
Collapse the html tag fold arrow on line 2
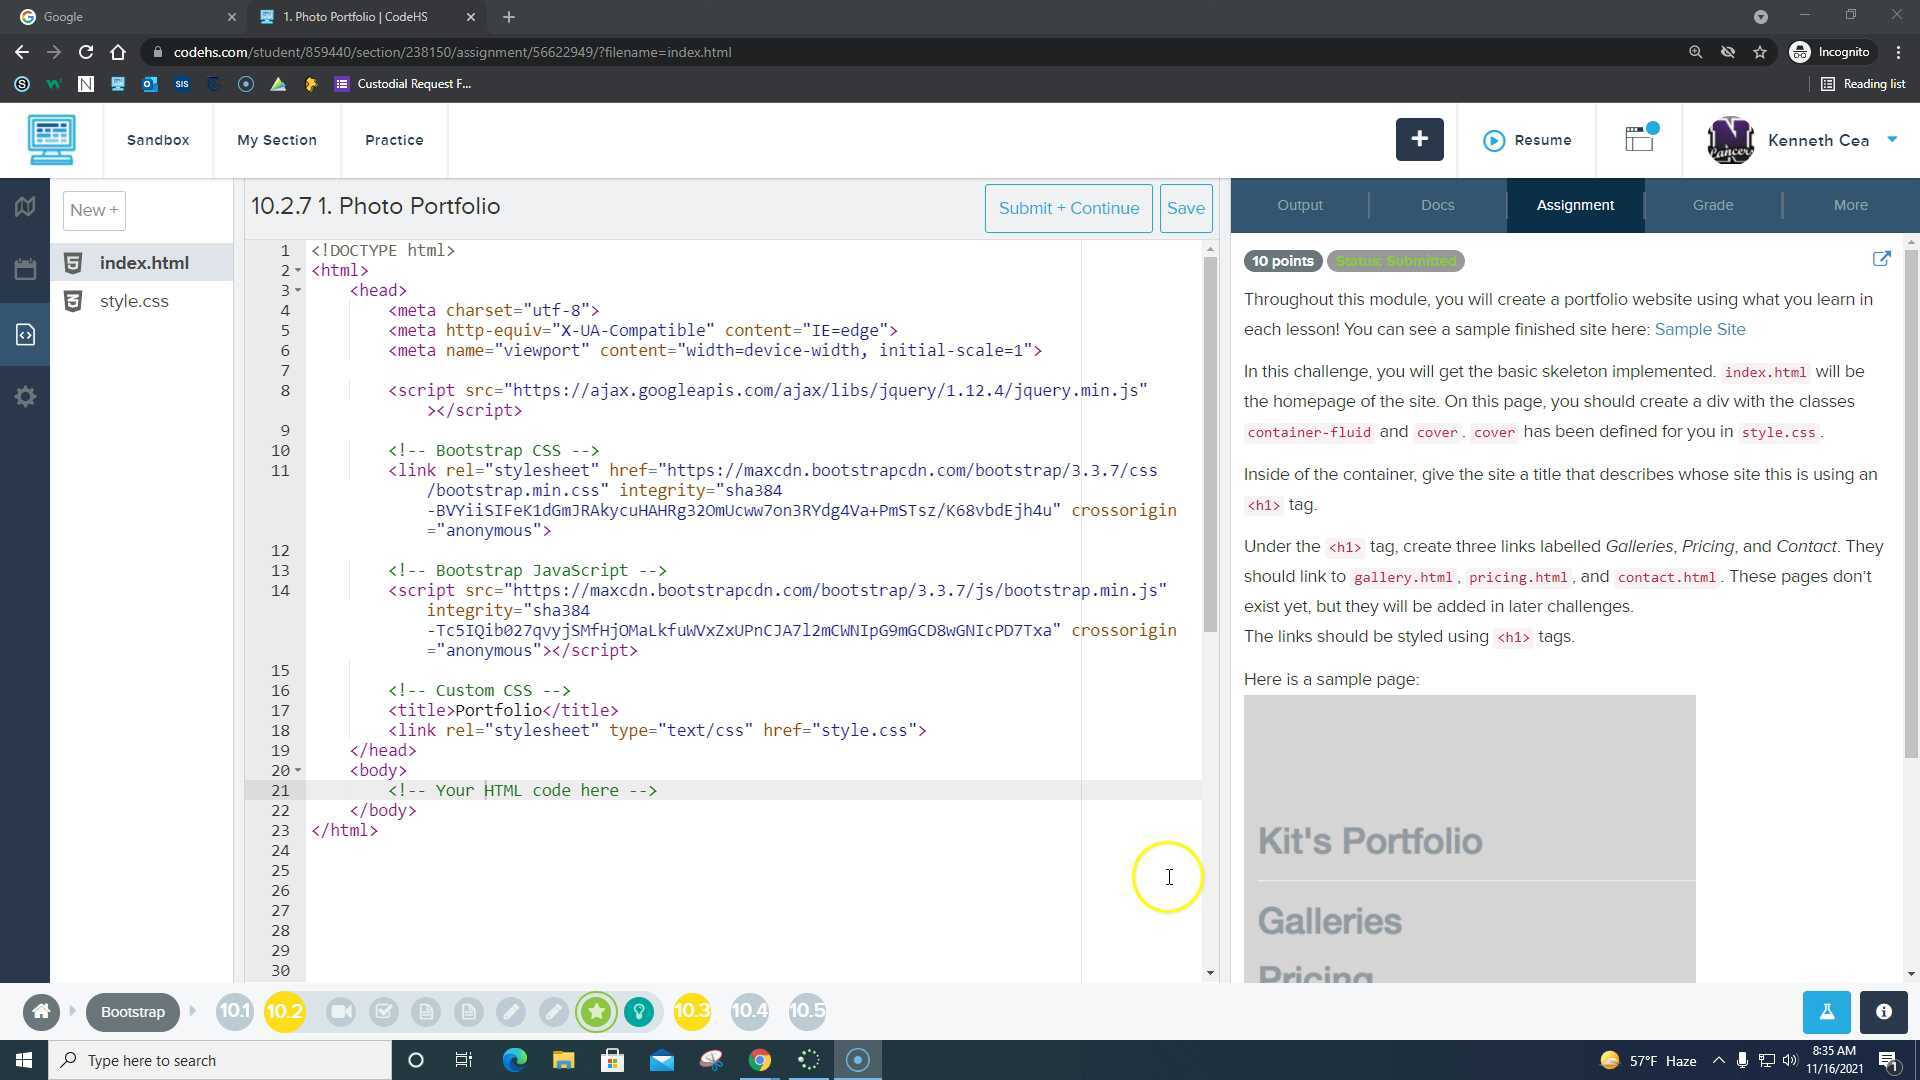pos(298,271)
